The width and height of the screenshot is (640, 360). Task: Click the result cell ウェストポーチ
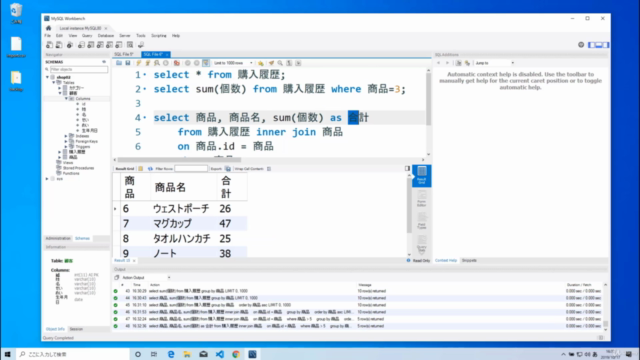(x=181, y=209)
